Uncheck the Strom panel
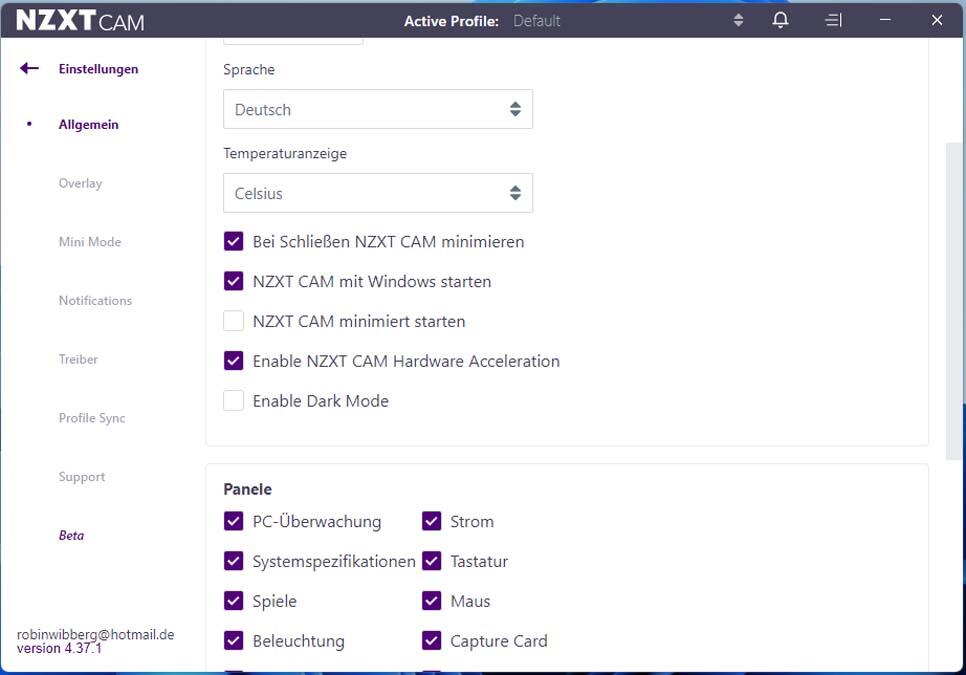 431,521
